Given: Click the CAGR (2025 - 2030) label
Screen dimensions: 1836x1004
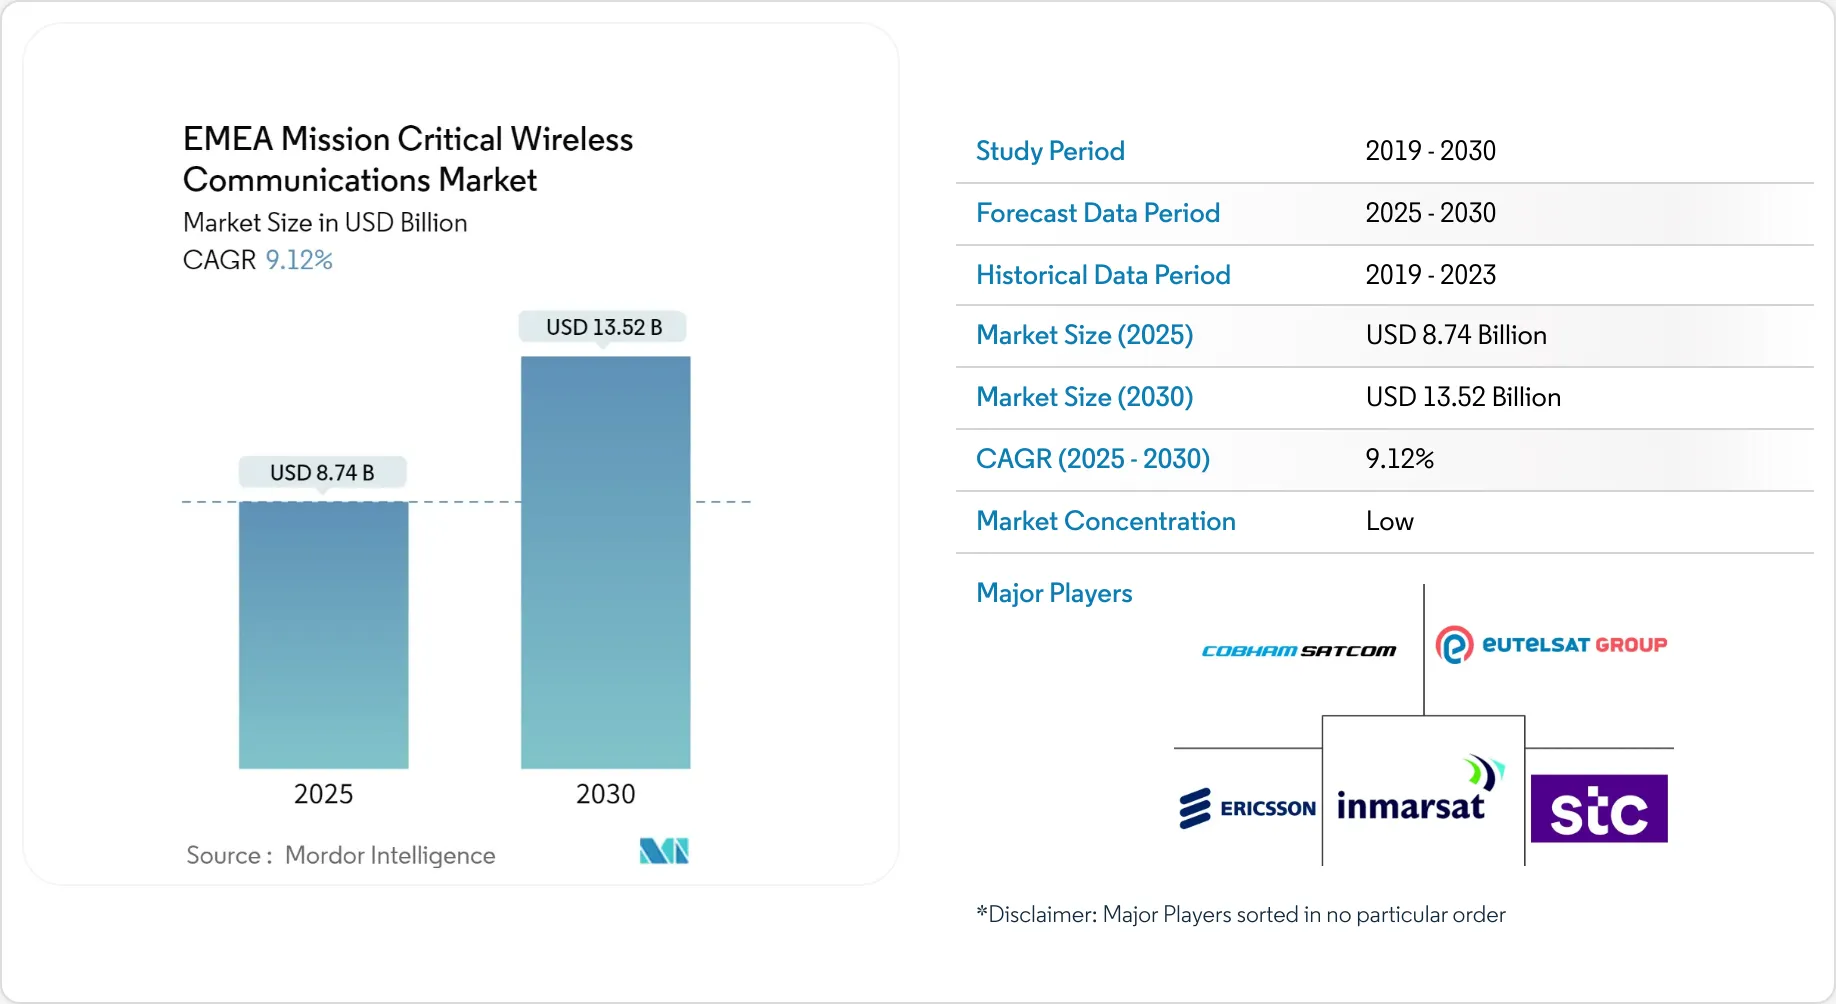Looking at the screenshot, I should click(x=1093, y=459).
